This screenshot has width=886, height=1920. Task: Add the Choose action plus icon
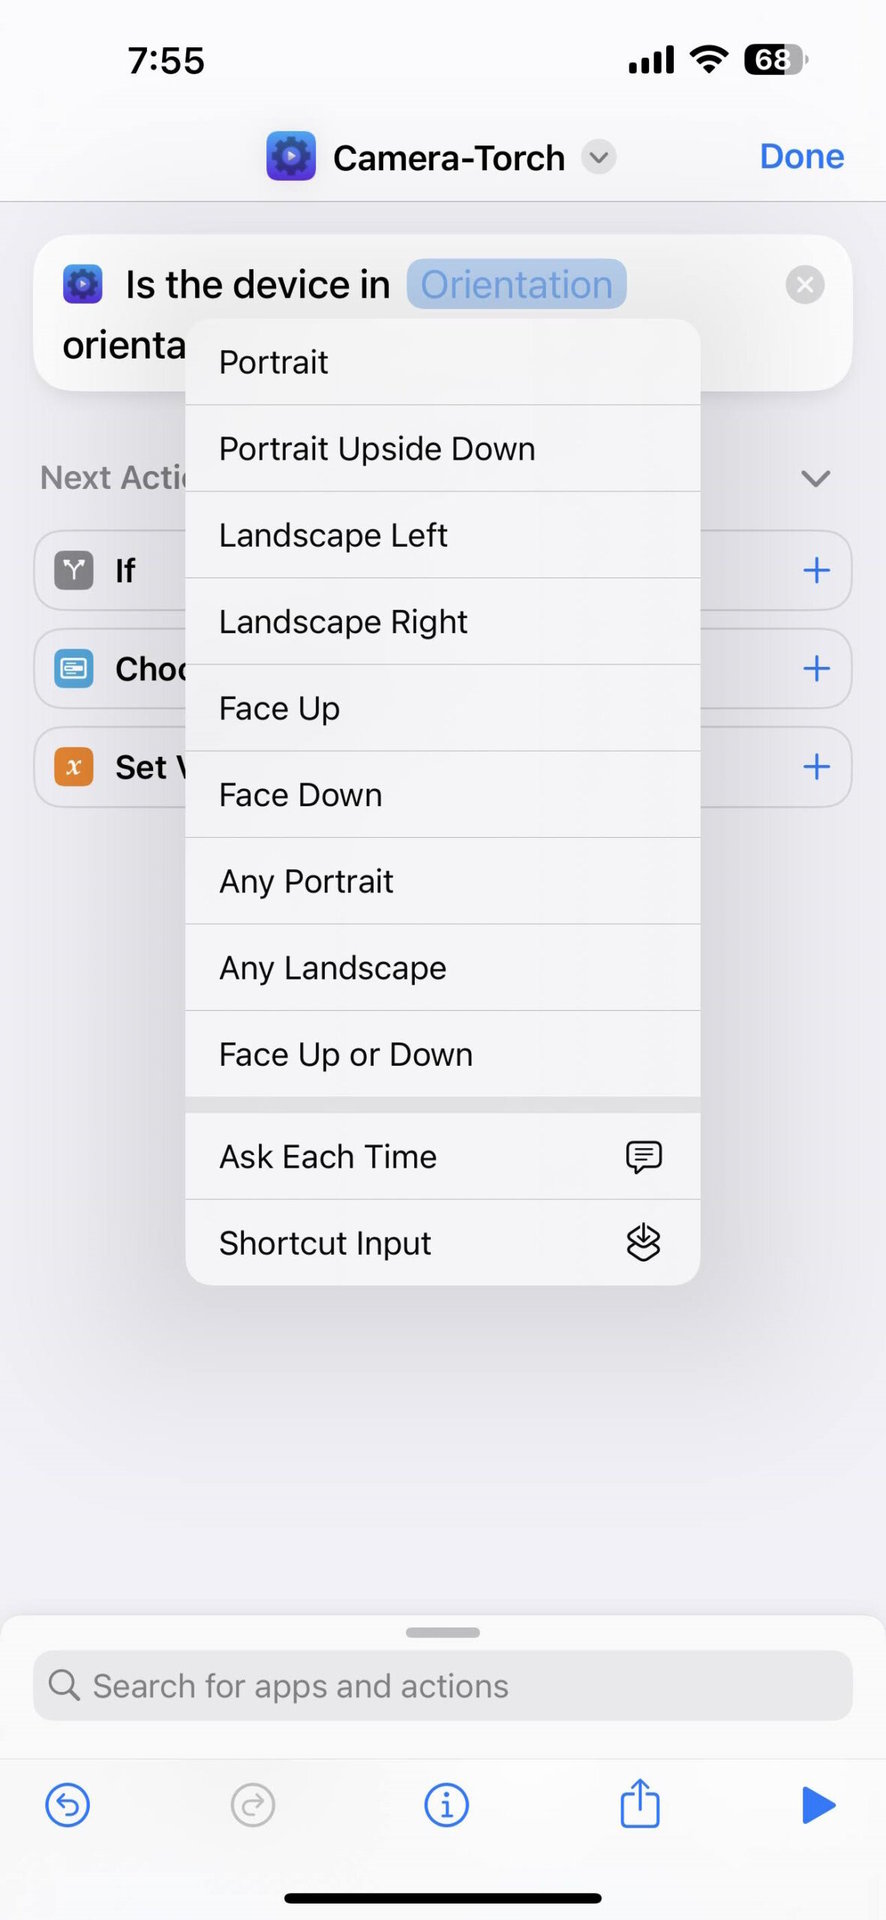coord(816,668)
